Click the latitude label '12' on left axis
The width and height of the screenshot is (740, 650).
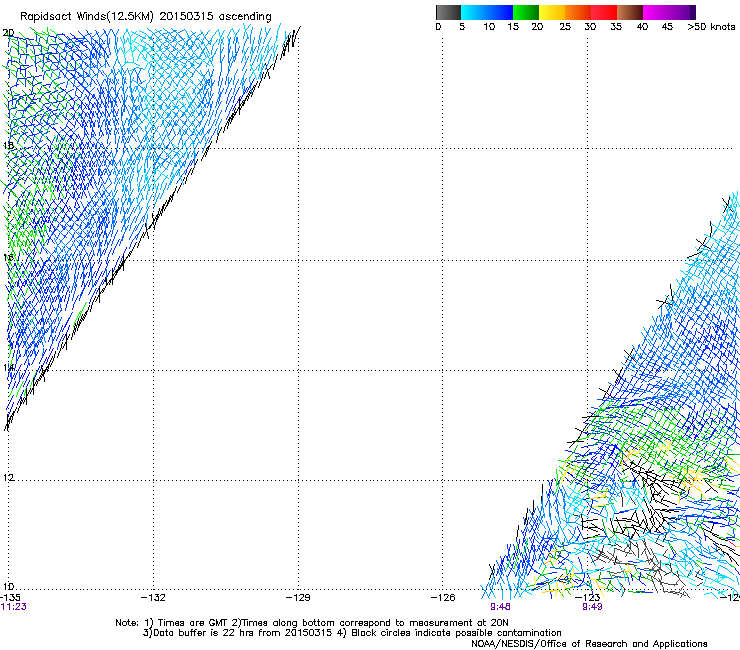tap(8, 477)
